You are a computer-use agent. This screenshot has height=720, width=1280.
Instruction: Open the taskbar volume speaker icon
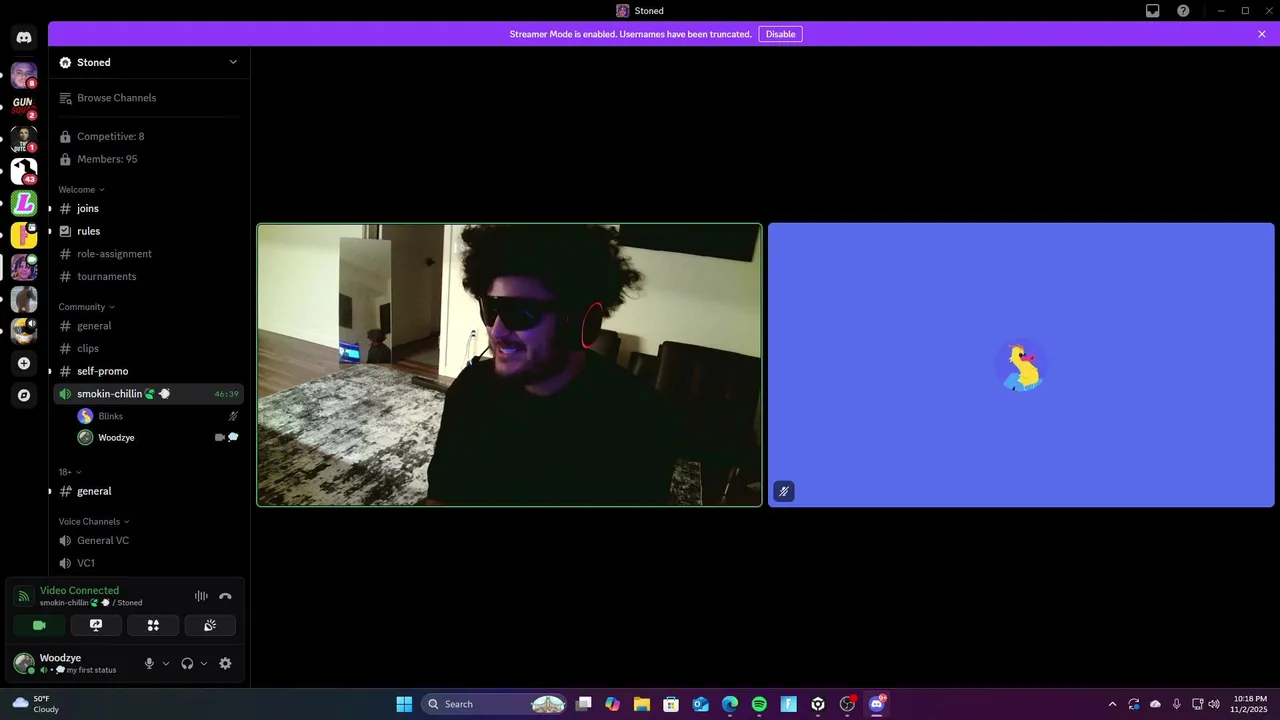pos(1214,704)
